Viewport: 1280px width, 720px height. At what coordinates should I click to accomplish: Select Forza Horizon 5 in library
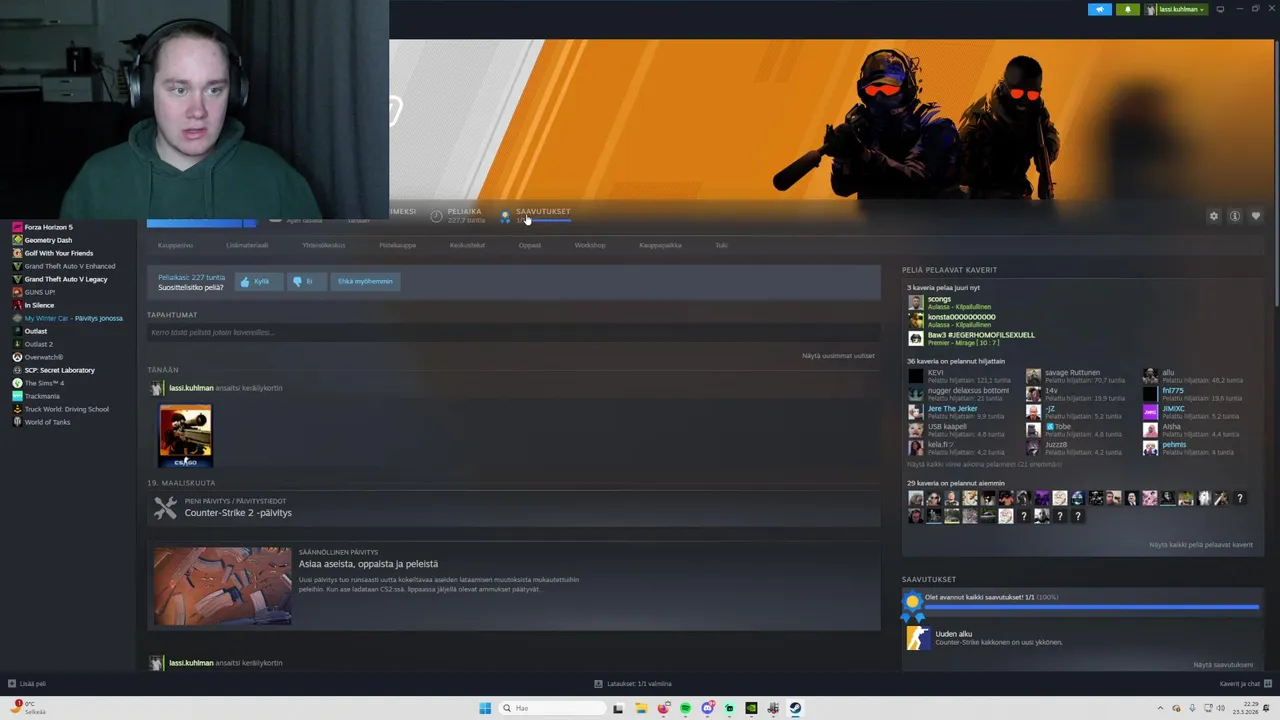coord(48,227)
